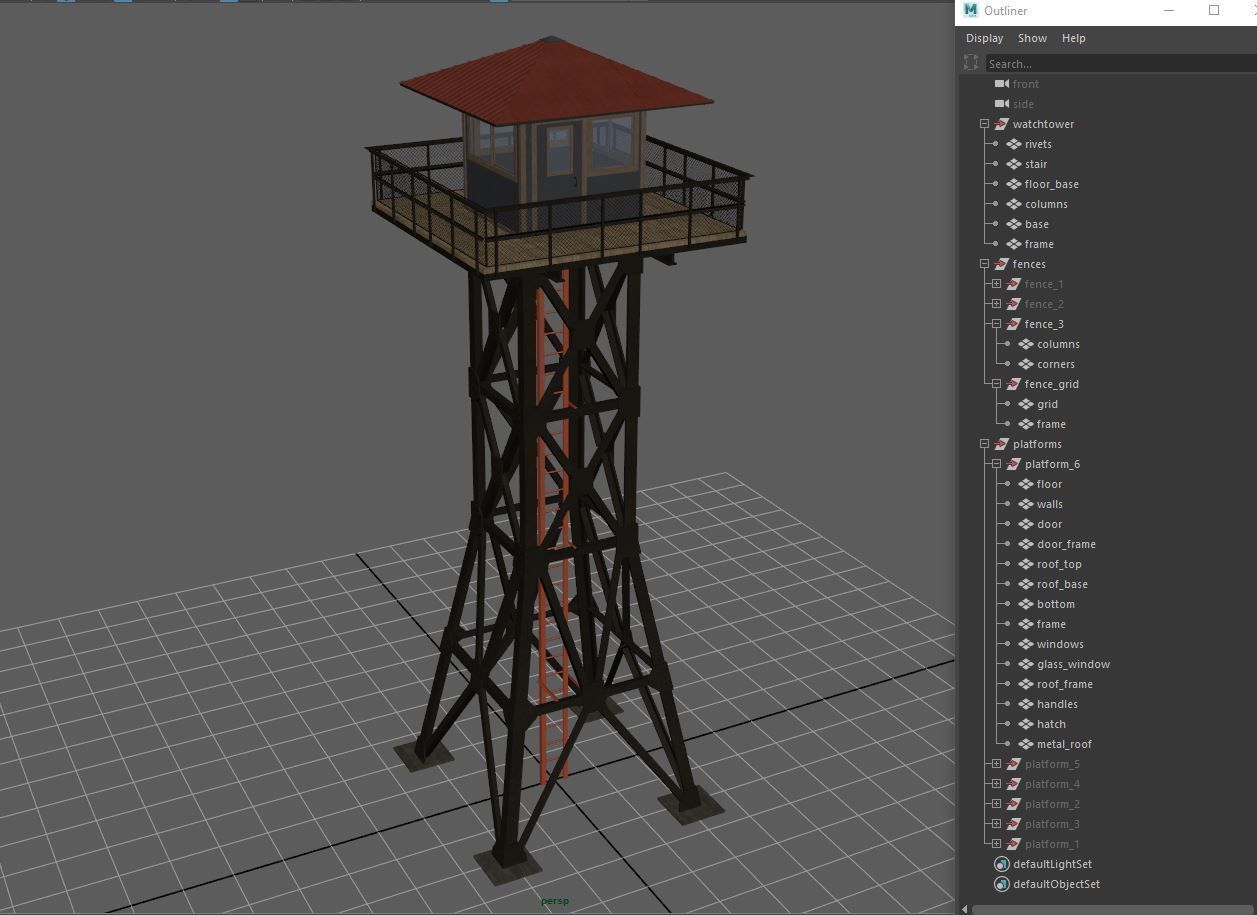Click the watchtower group node icon
The height and width of the screenshot is (915, 1257).
coord(1001,124)
